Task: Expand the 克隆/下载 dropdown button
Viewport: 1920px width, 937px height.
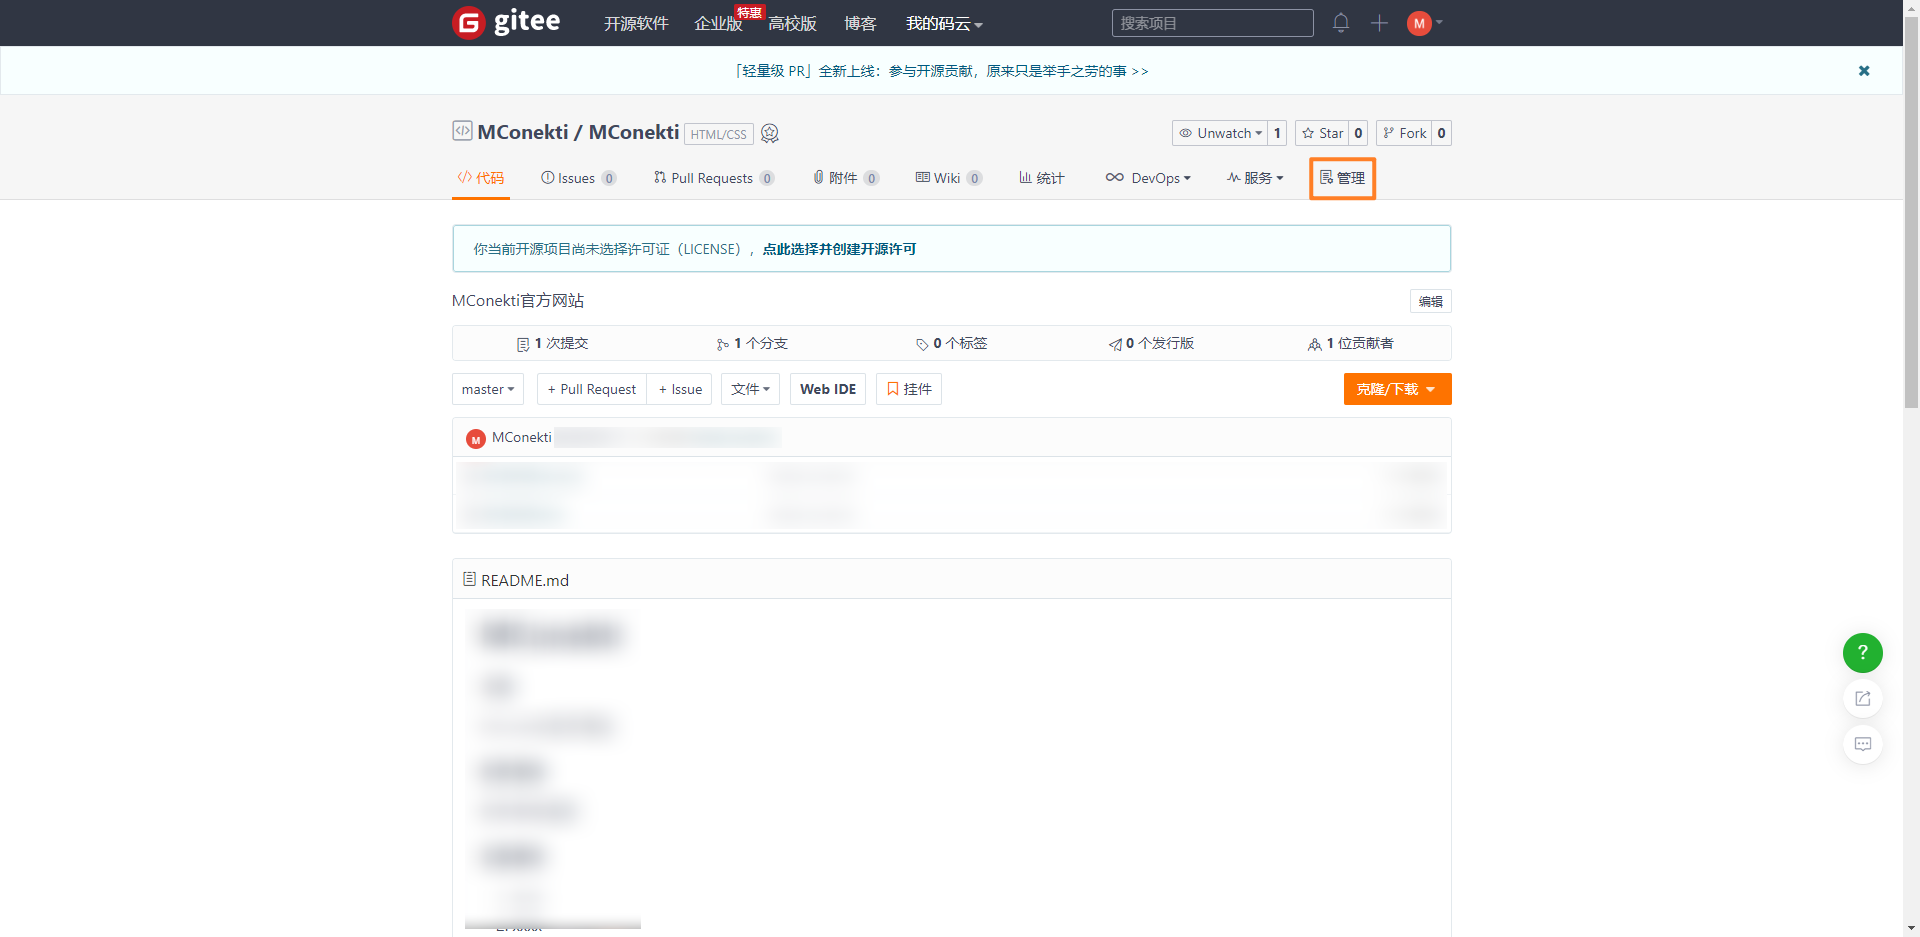Action: click(1397, 389)
